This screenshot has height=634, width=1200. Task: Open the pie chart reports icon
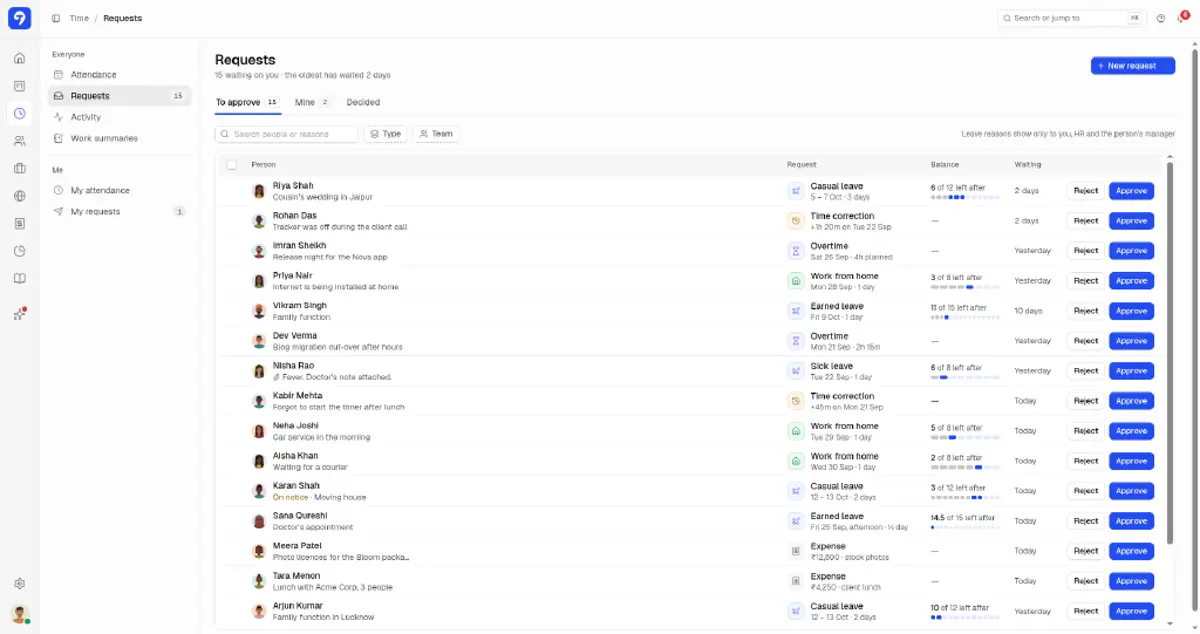(x=19, y=251)
